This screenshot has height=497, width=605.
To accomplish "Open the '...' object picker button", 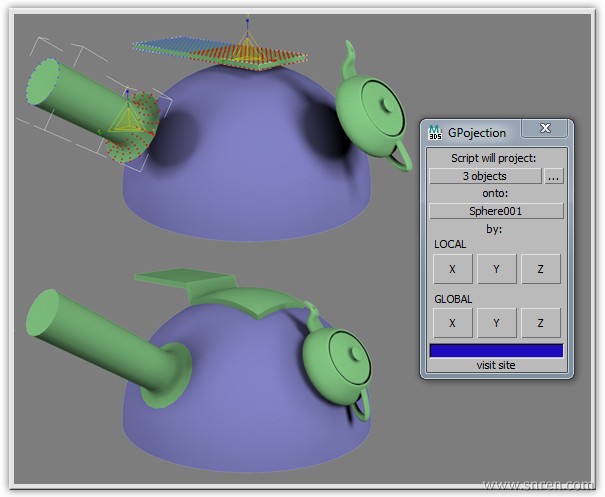I will [x=554, y=176].
